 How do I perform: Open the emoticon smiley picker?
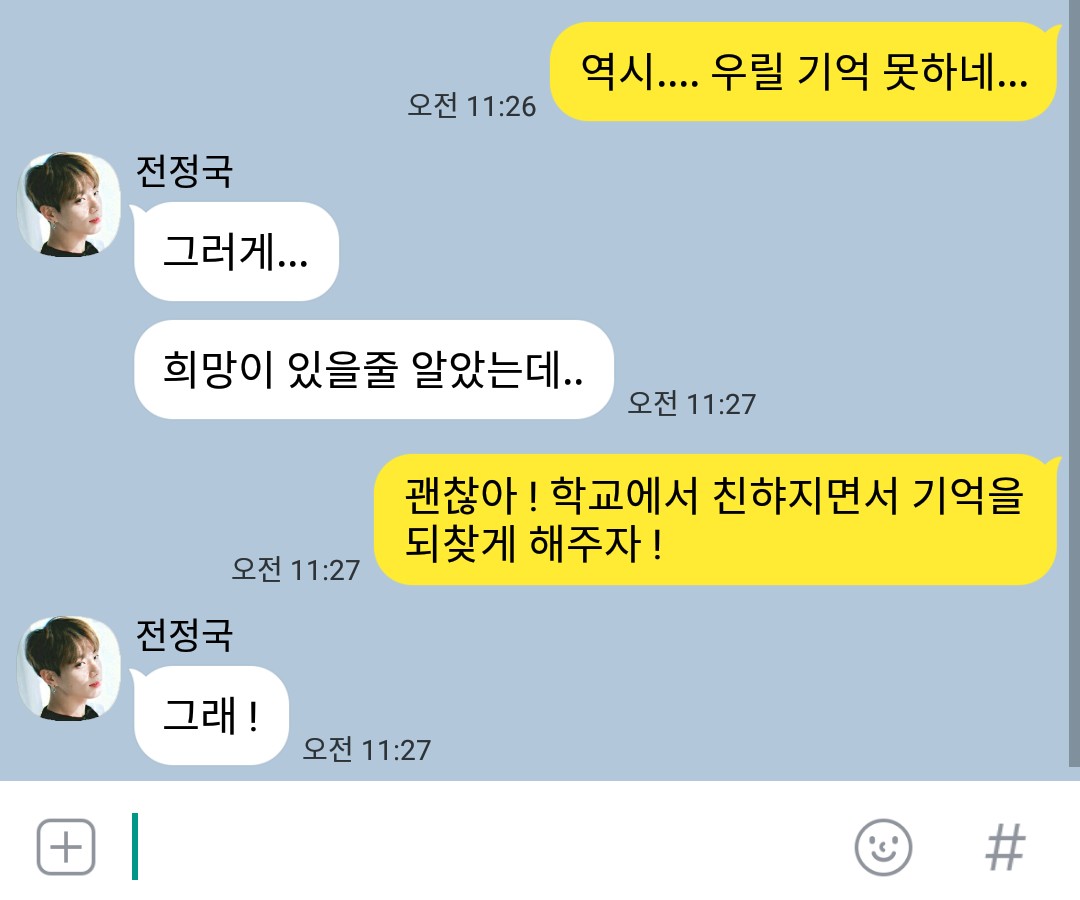point(883,847)
